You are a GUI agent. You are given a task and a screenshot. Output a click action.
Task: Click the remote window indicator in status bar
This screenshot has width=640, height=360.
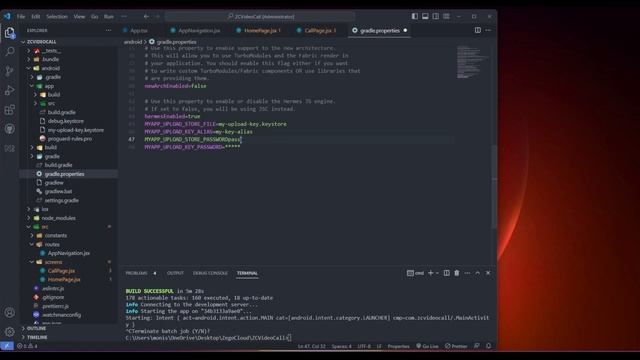(7, 346)
